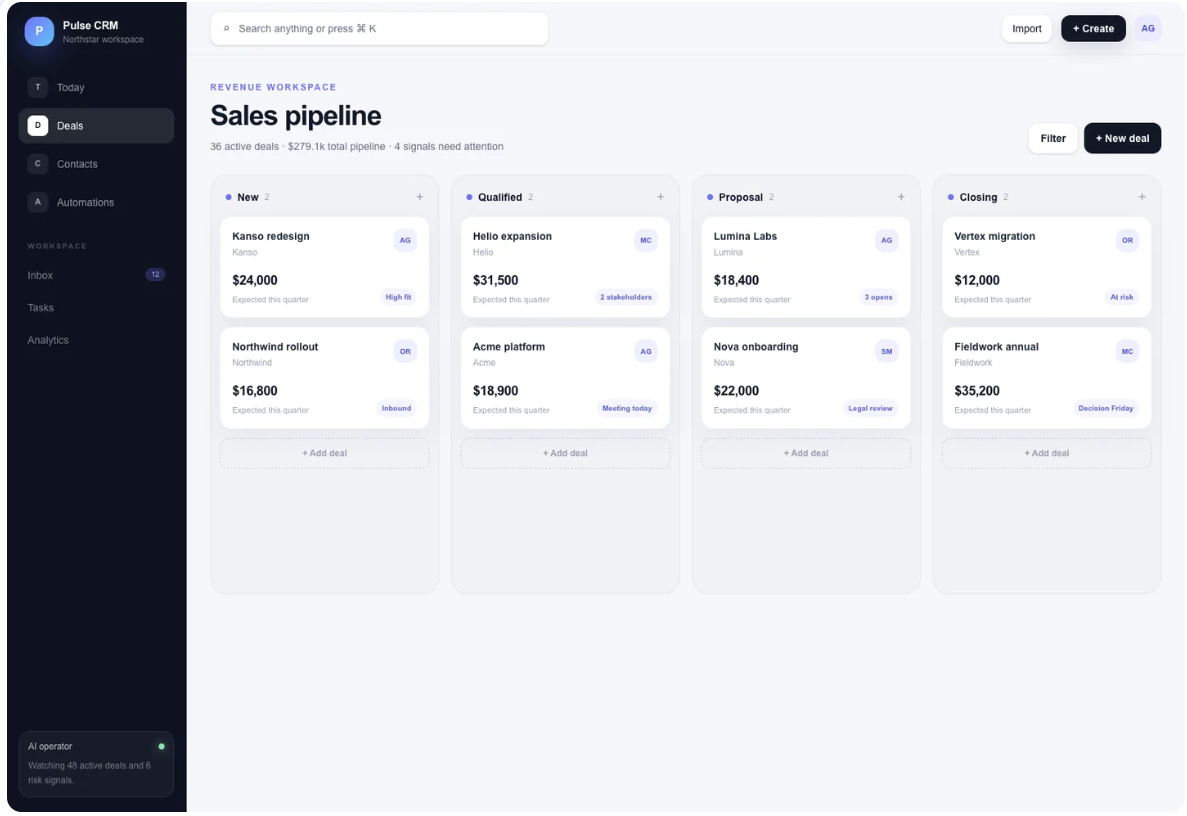
Task: Open the Inbox workspace item
Action: [x=96, y=276]
